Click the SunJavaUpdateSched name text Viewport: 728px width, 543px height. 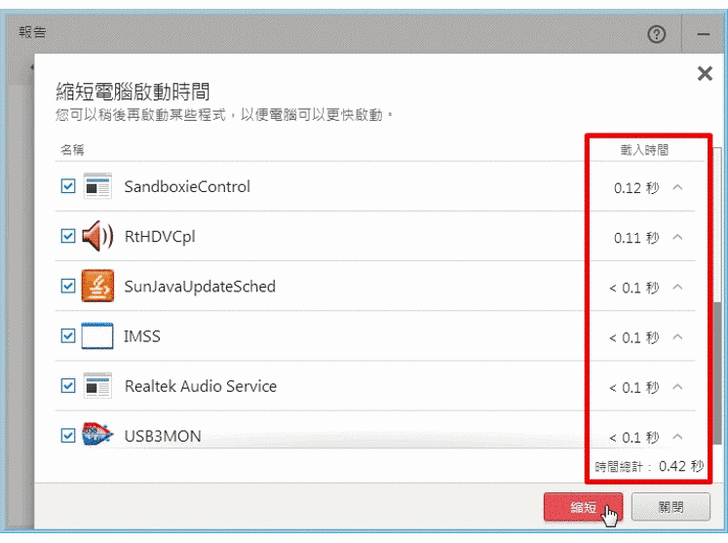pos(200,287)
